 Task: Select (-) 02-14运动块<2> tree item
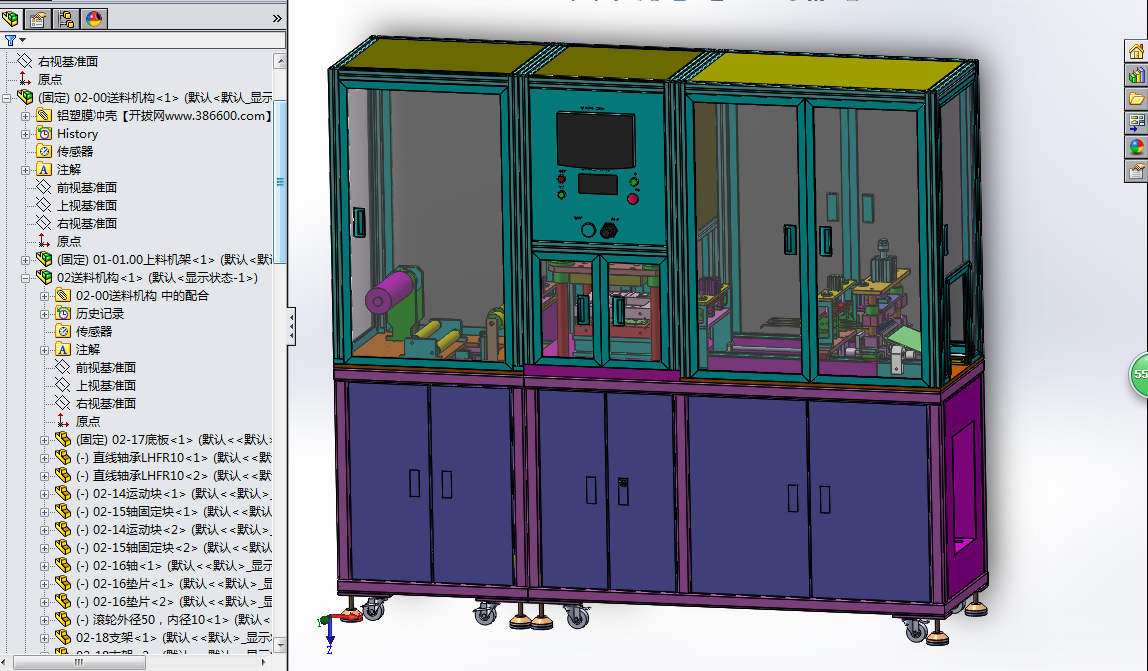tap(174, 530)
